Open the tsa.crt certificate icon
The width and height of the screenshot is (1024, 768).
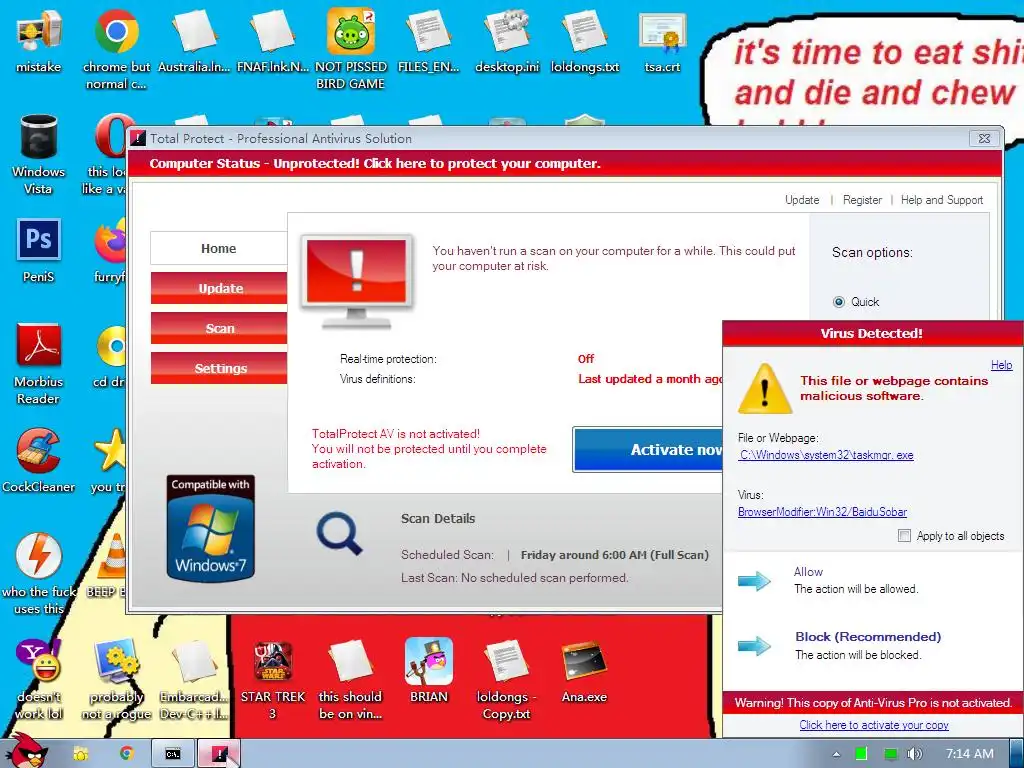pos(662,40)
